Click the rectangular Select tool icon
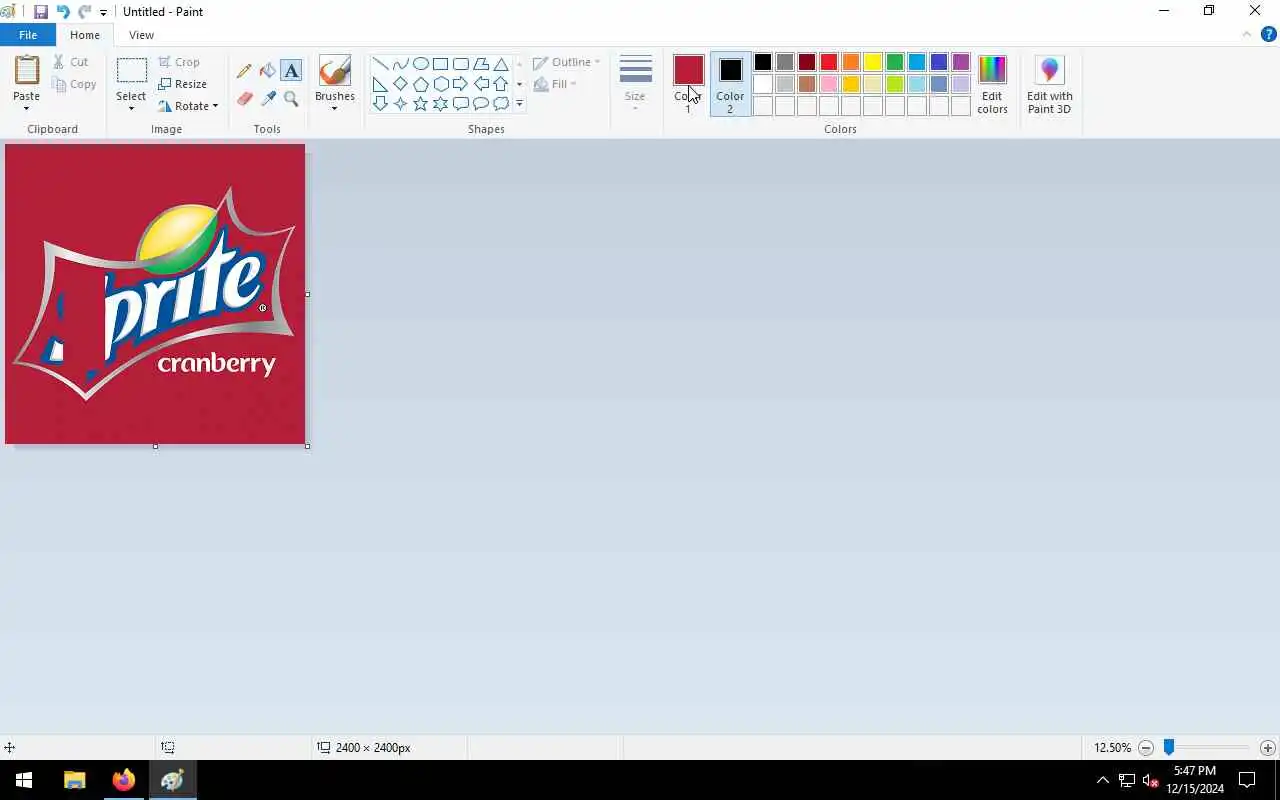The height and width of the screenshot is (800, 1280). [131, 71]
